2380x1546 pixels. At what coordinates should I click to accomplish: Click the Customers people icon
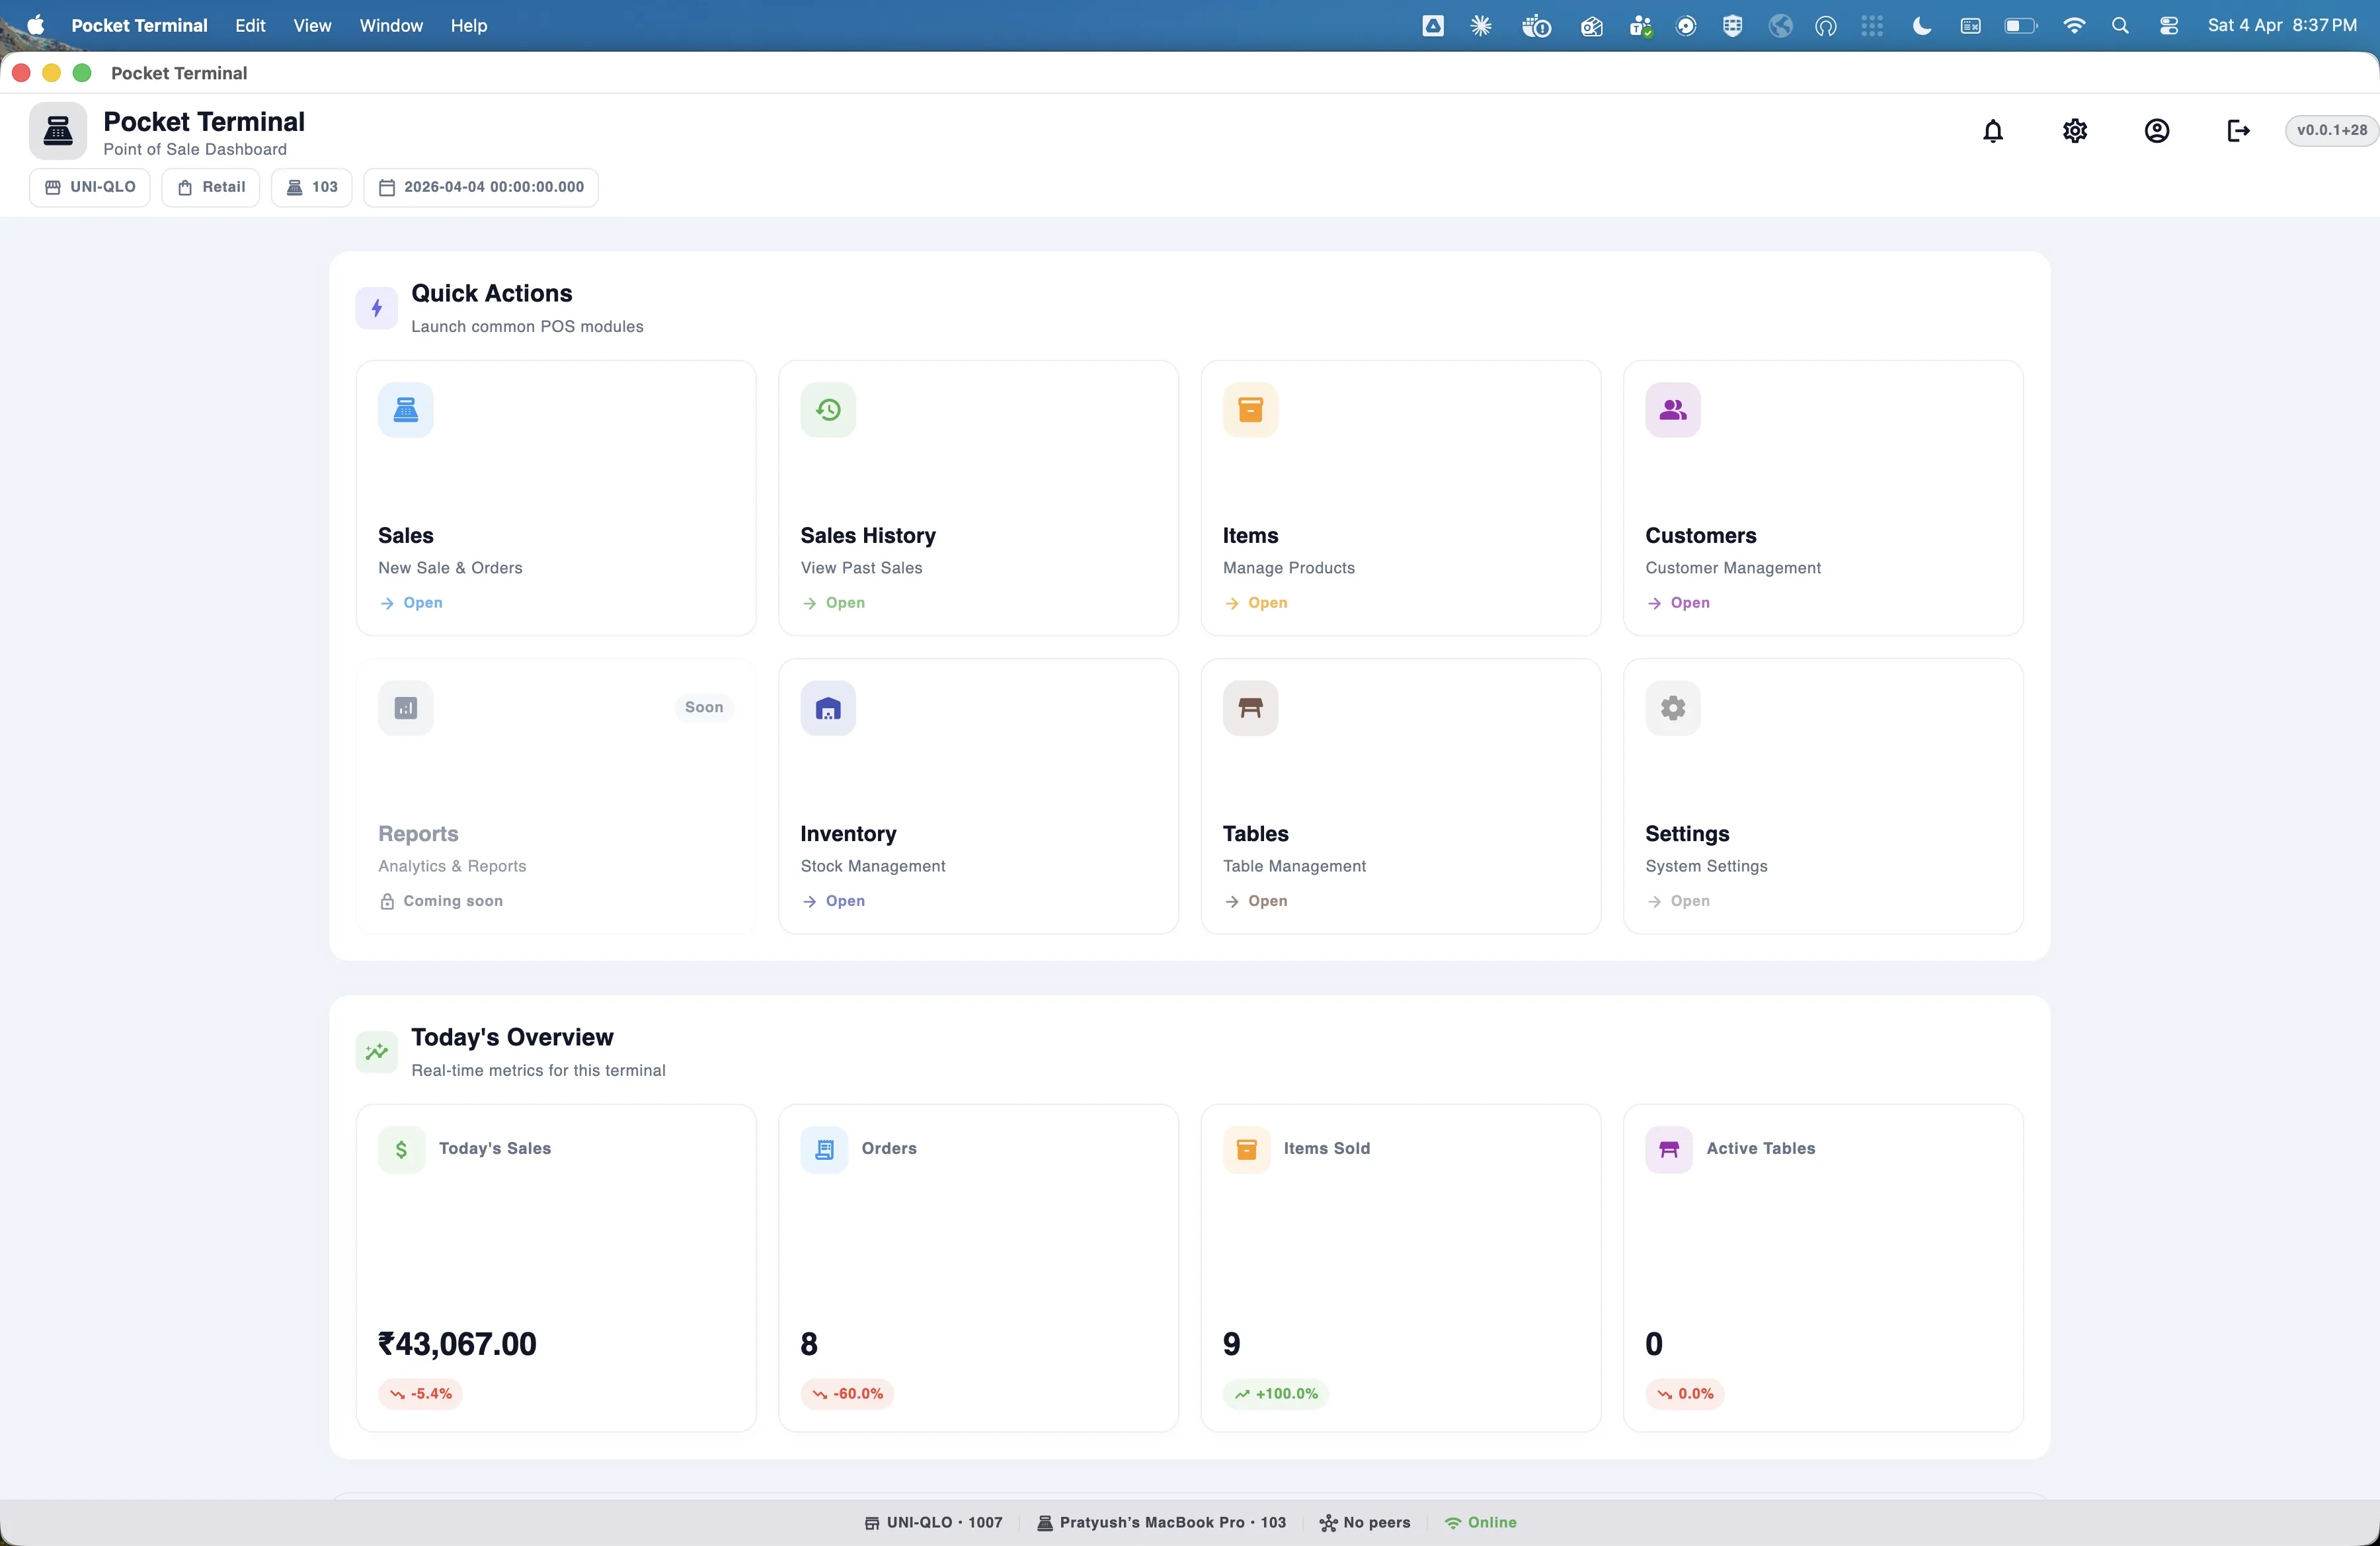tap(1672, 410)
